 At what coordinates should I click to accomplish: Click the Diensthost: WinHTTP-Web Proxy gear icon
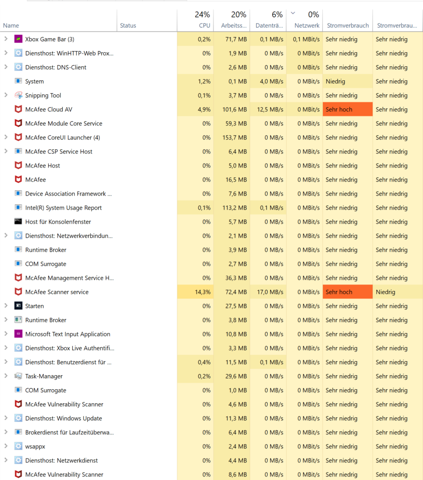(x=18, y=53)
